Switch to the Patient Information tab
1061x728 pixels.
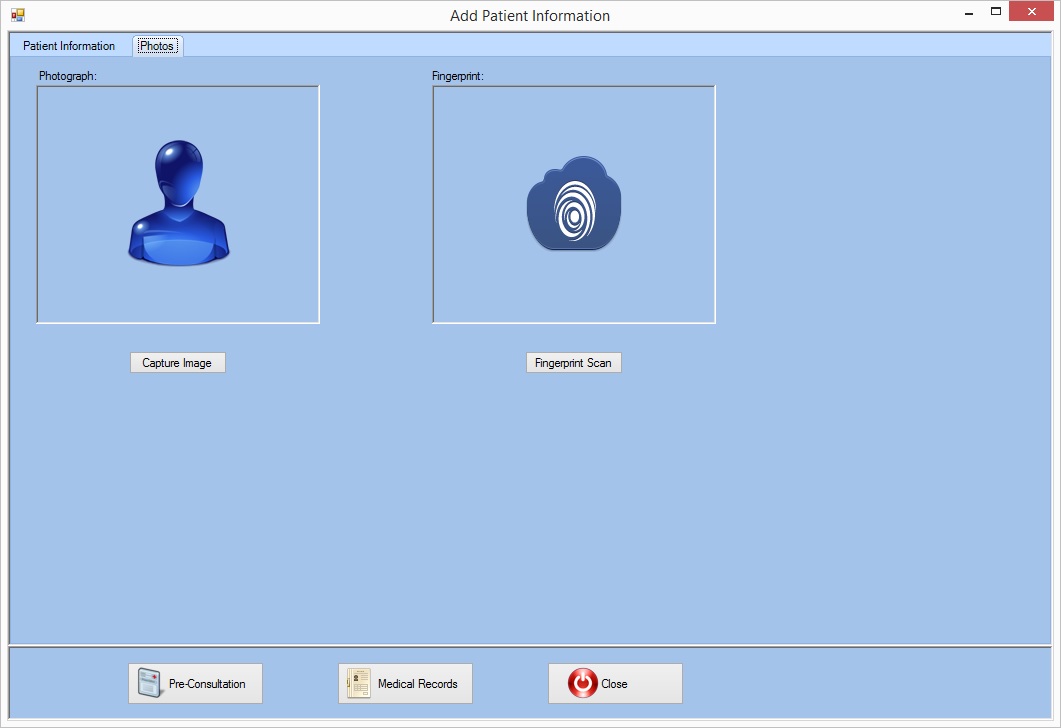[69, 46]
